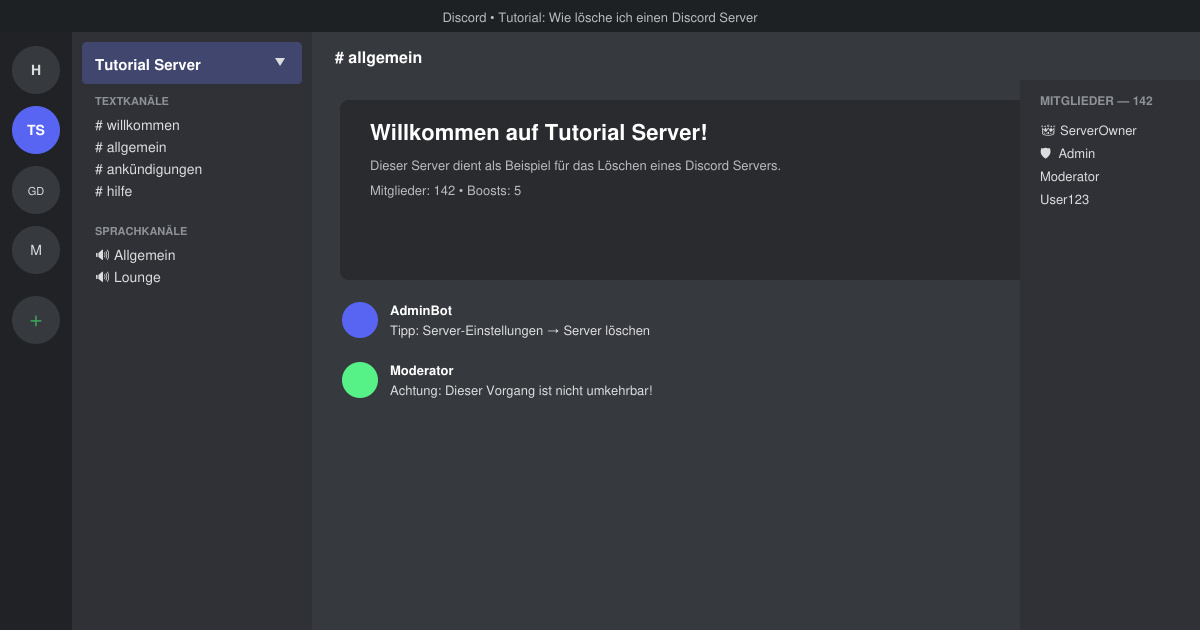The image size is (1200, 630).
Task: Select ServerOwner in the member list
Action: (x=1088, y=130)
